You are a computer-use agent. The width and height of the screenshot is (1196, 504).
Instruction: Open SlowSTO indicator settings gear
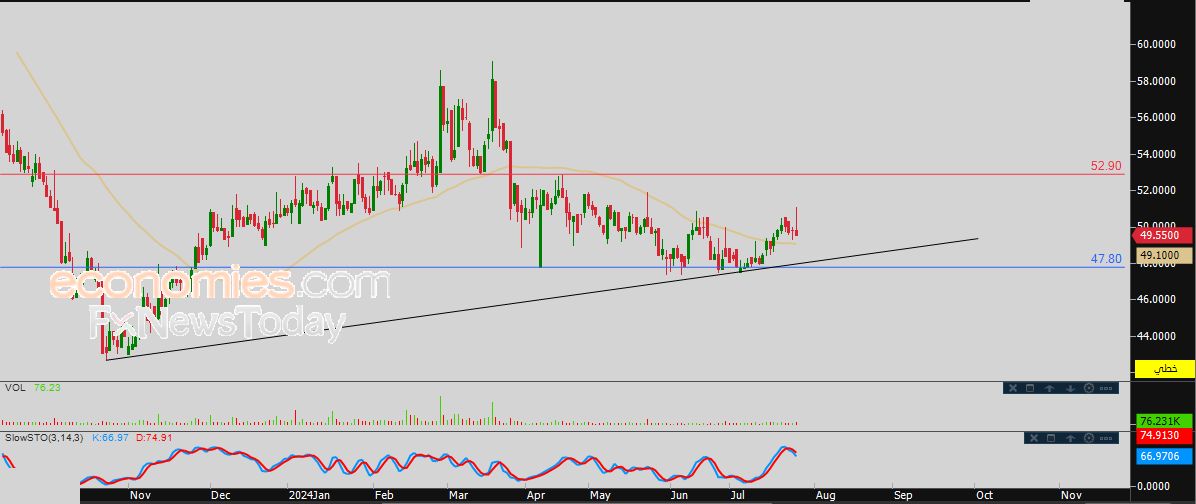click(1088, 438)
